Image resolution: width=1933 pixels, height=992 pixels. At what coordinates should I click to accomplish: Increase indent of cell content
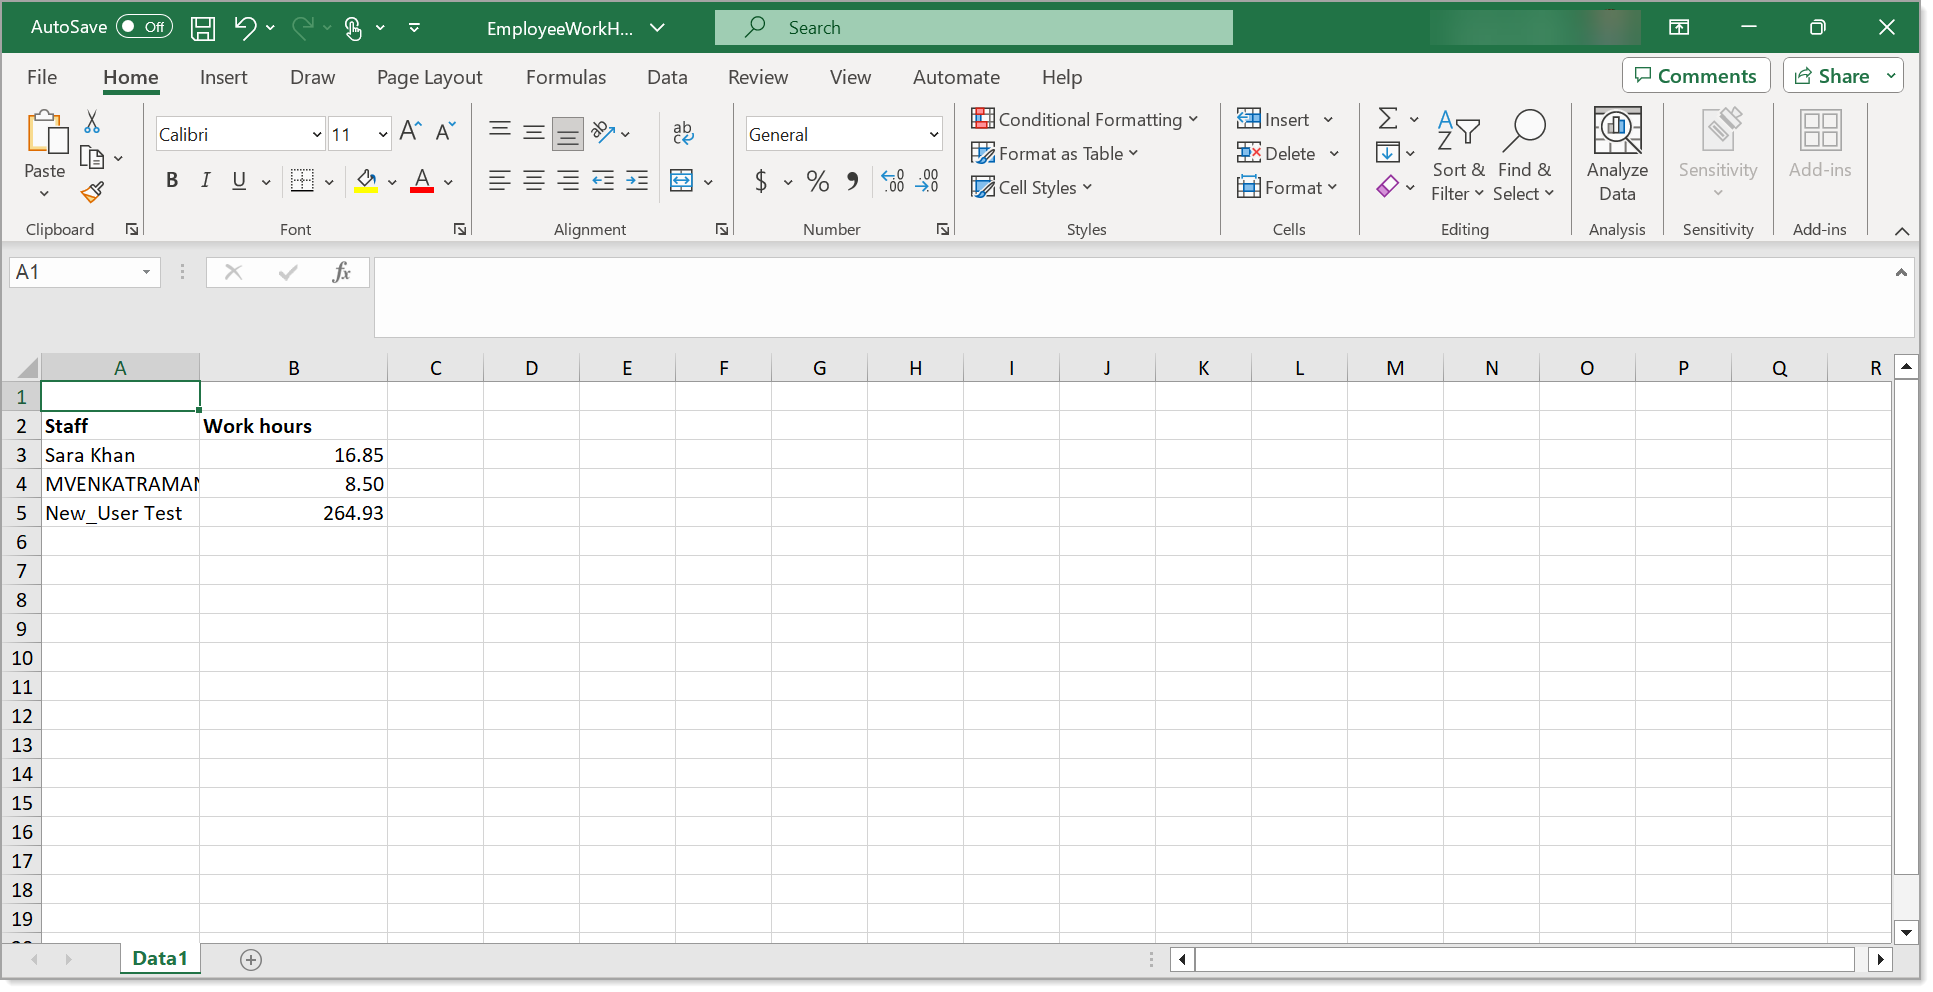pyautogui.click(x=637, y=181)
